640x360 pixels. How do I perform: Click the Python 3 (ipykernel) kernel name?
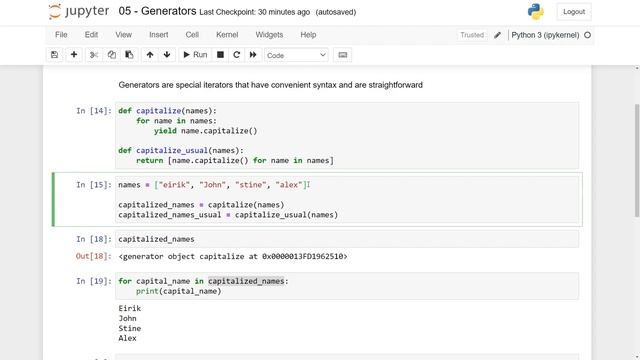click(x=545, y=35)
